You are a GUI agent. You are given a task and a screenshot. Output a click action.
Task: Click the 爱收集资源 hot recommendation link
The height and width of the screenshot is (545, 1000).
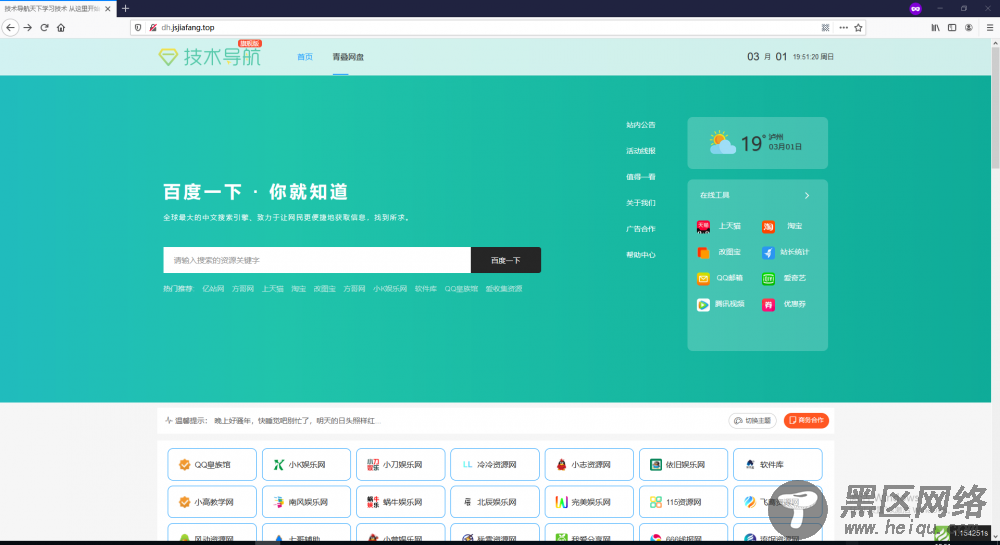[504, 289]
